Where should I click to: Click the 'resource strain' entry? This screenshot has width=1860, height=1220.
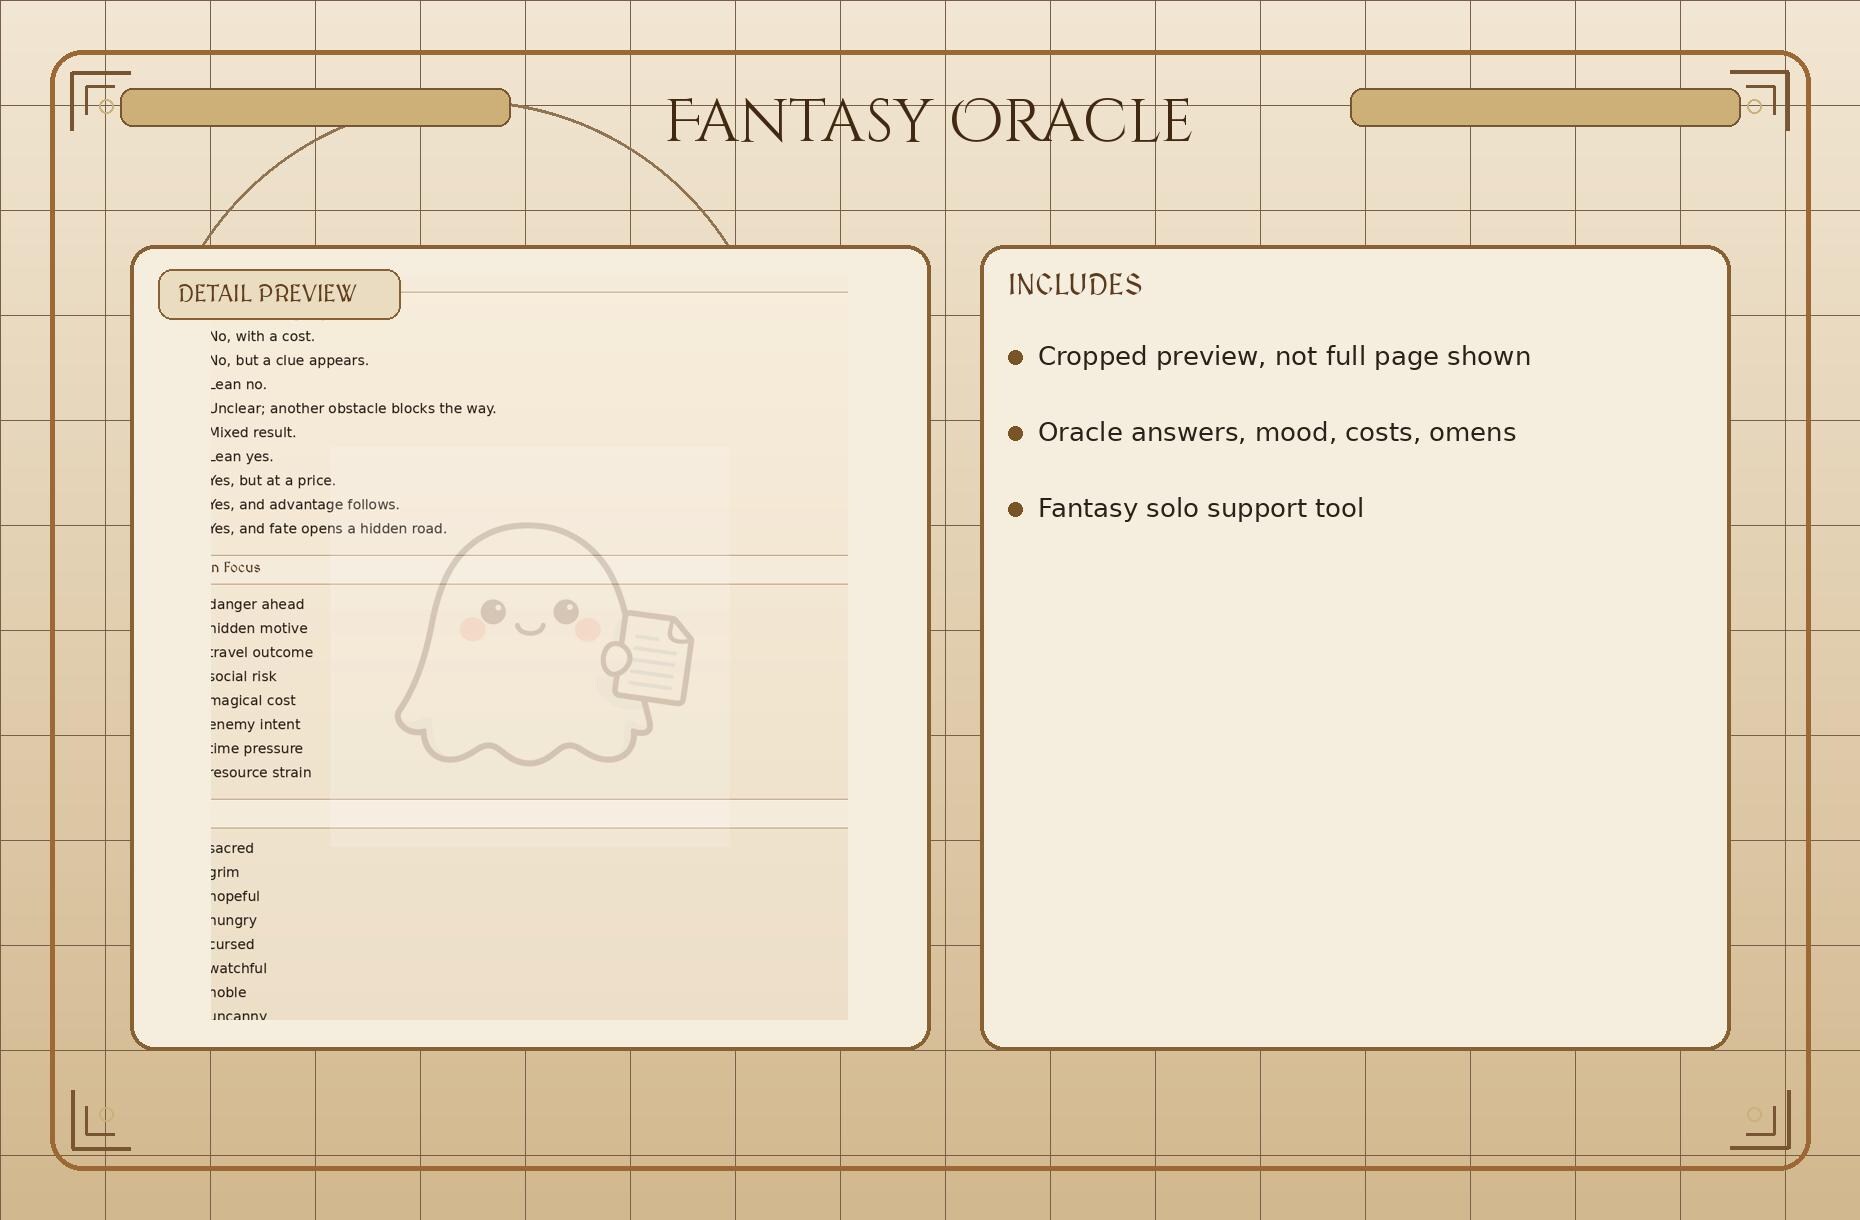[261, 772]
